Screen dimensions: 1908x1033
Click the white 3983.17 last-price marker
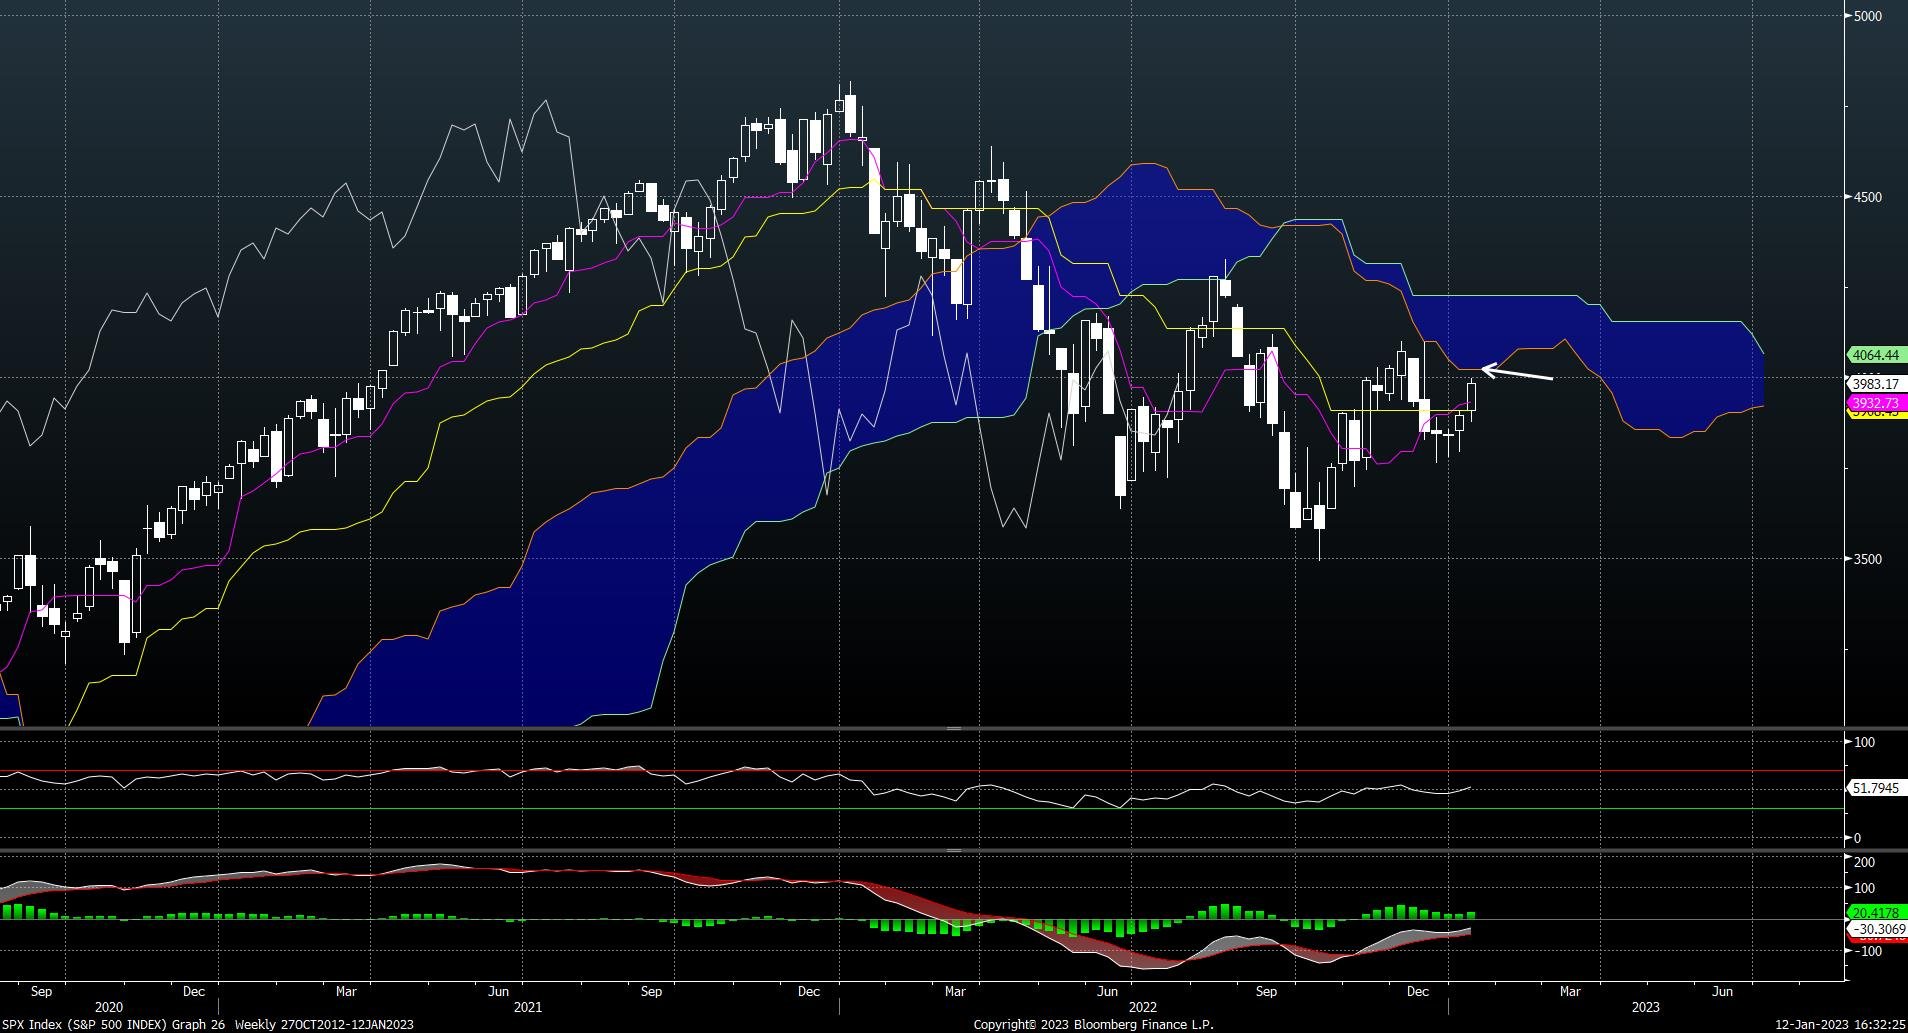pos(1878,383)
